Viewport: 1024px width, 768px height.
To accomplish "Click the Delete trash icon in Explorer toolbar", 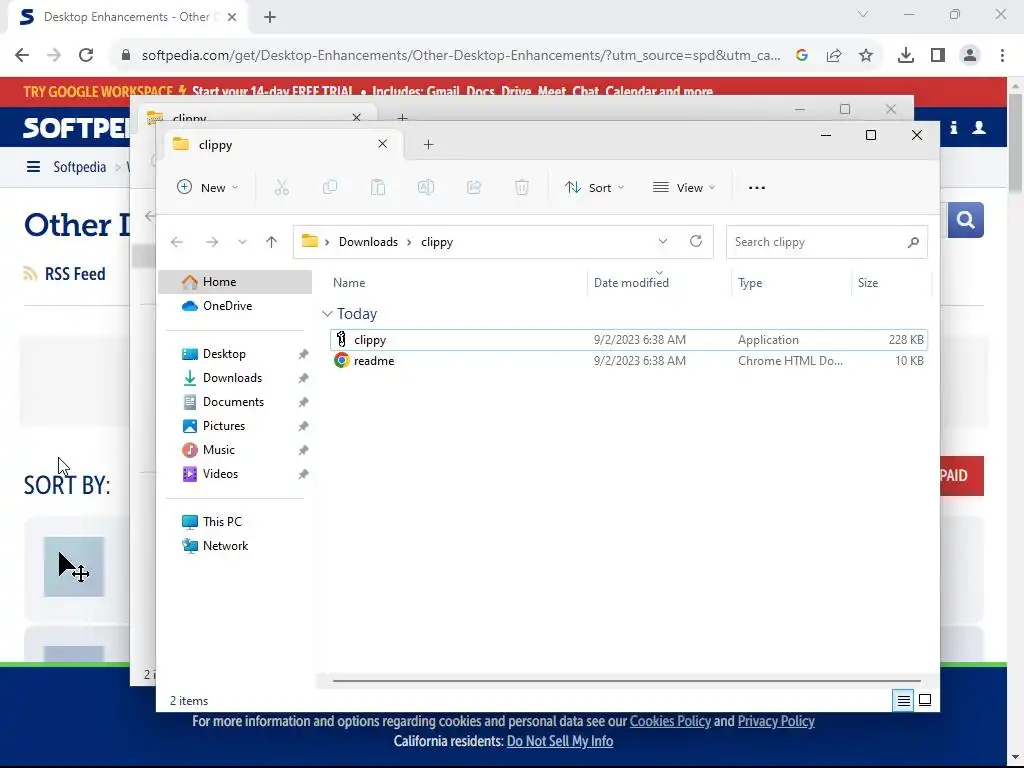I will tap(522, 188).
